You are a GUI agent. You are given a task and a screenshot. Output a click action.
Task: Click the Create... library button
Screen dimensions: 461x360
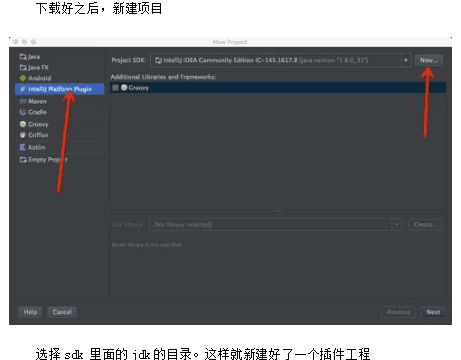pos(425,224)
